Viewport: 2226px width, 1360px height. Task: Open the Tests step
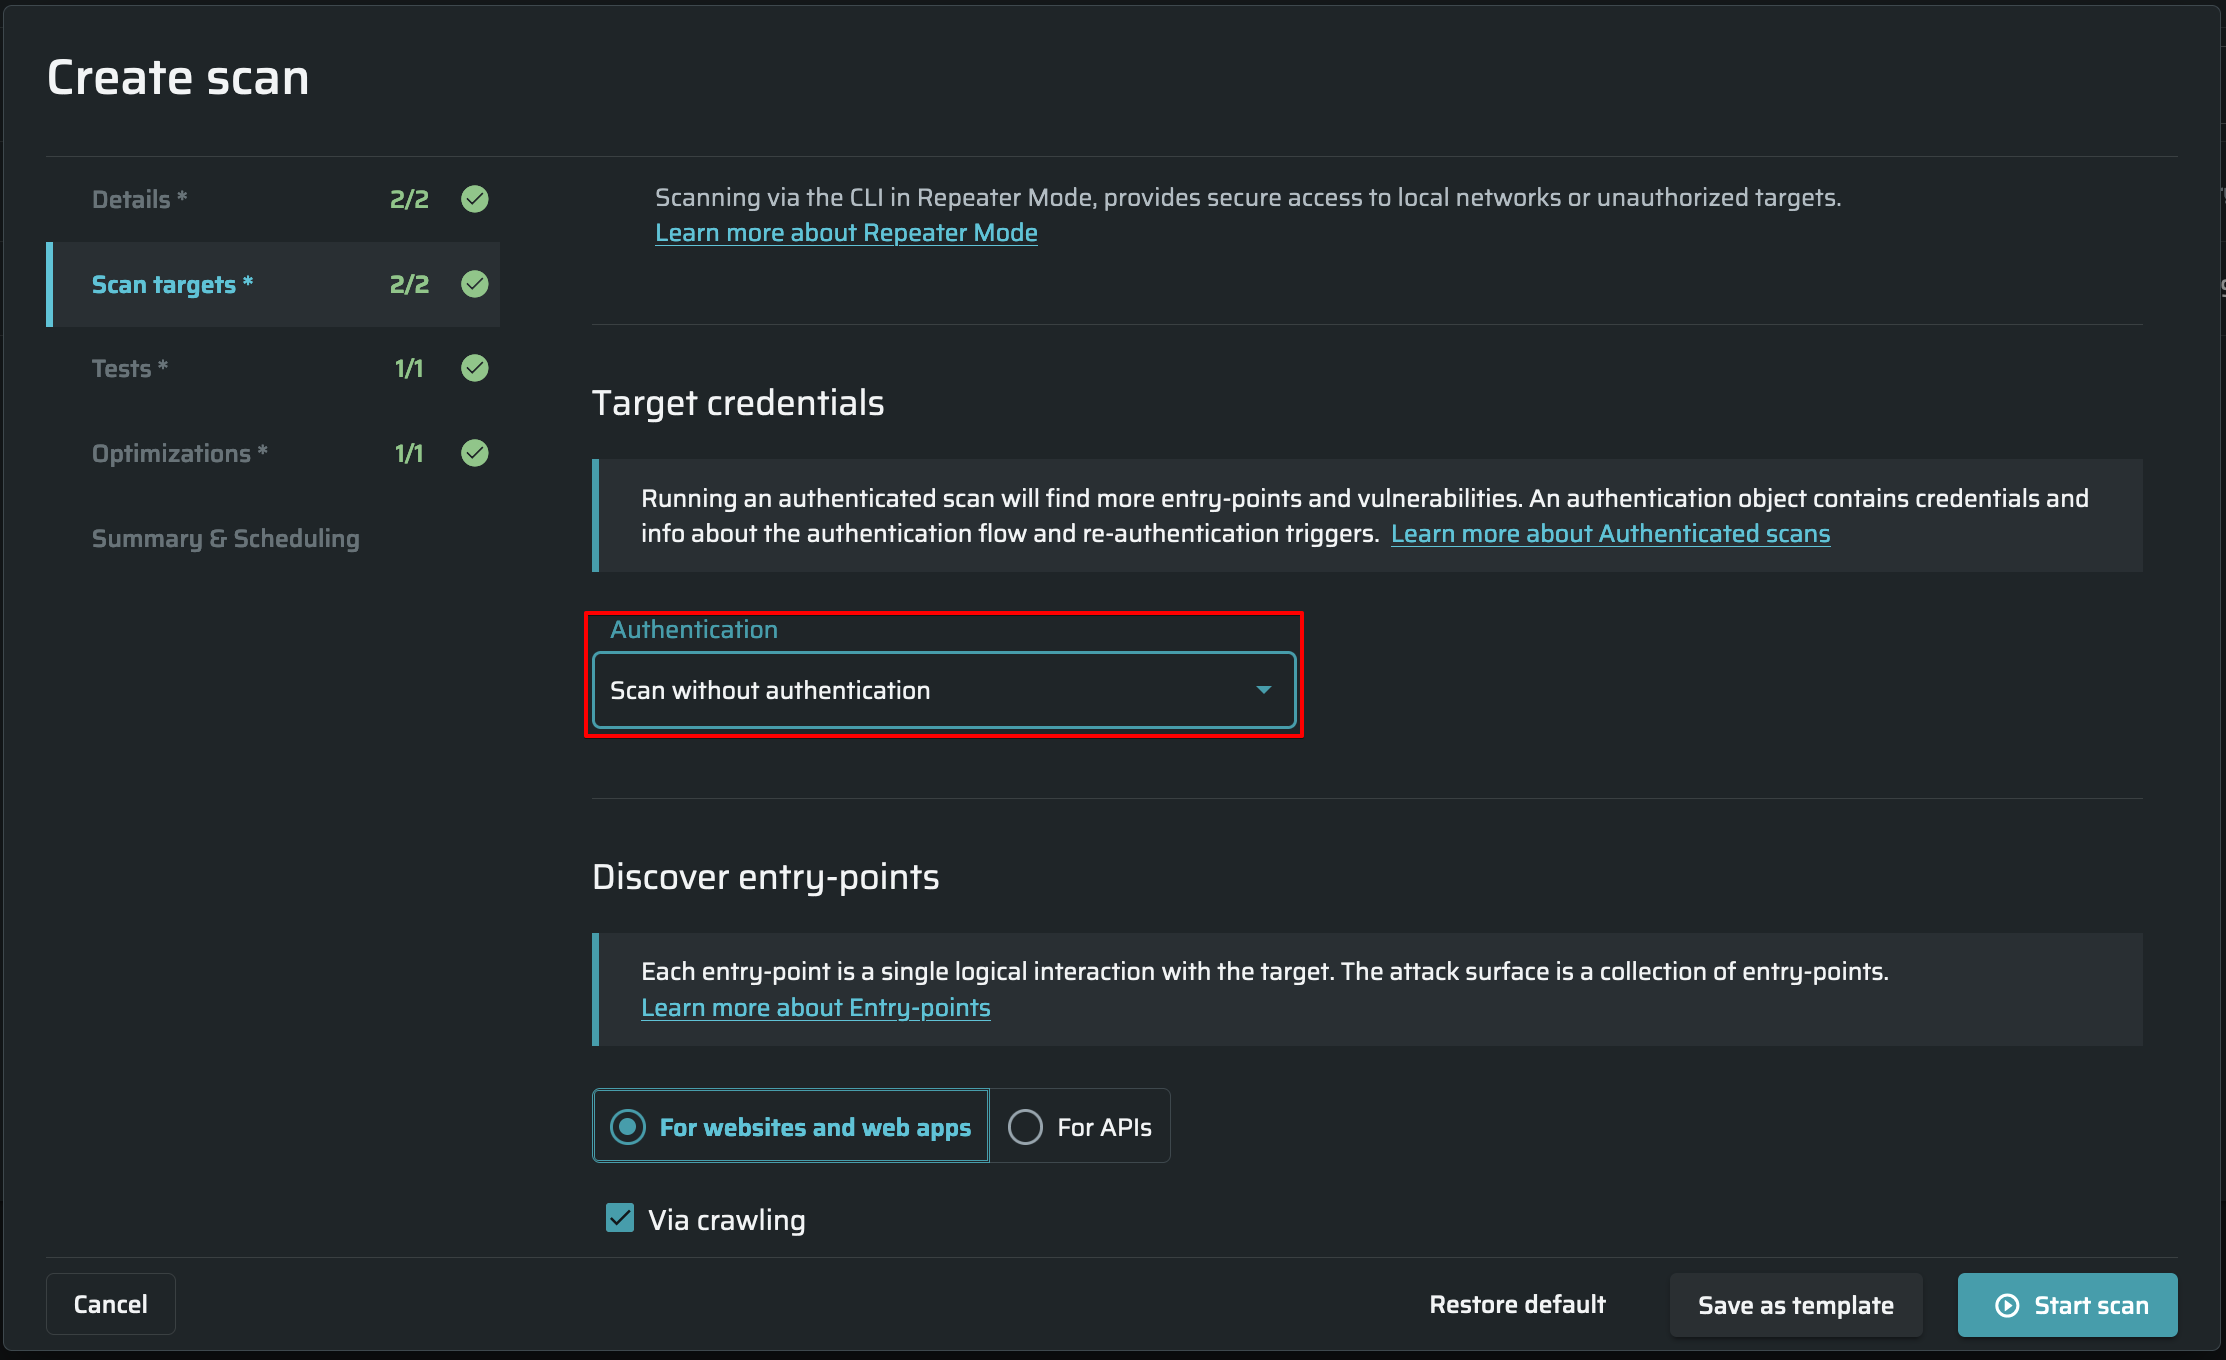tap(122, 368)
